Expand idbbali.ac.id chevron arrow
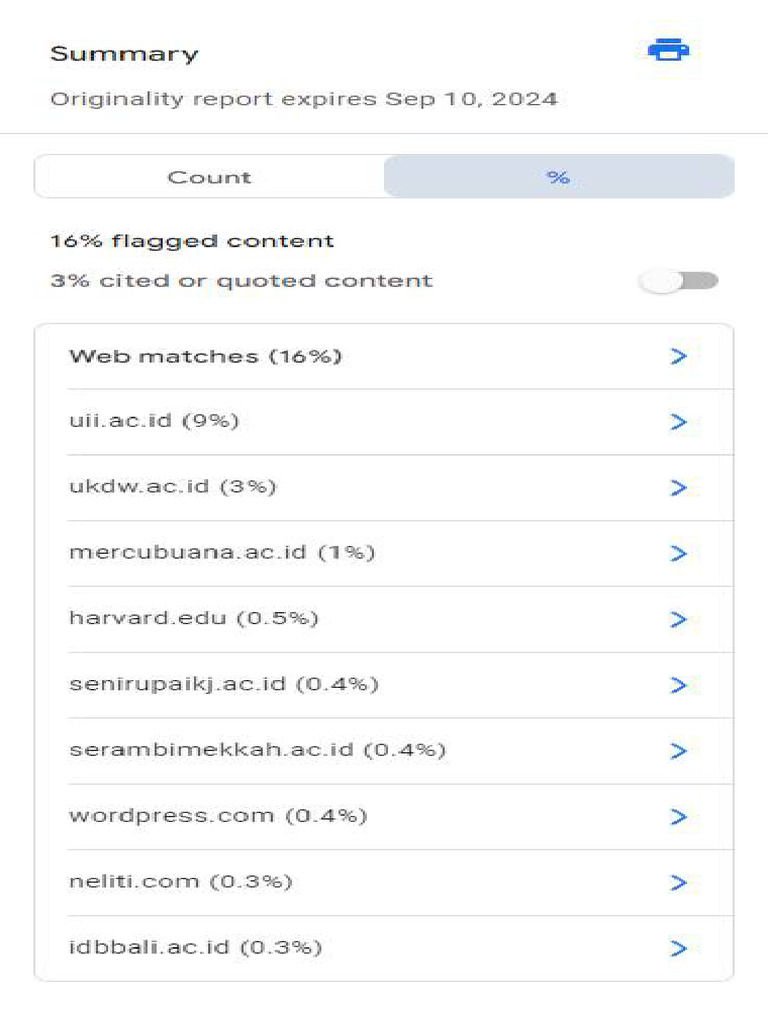The image size is (768, 1024). pos(678,948)
